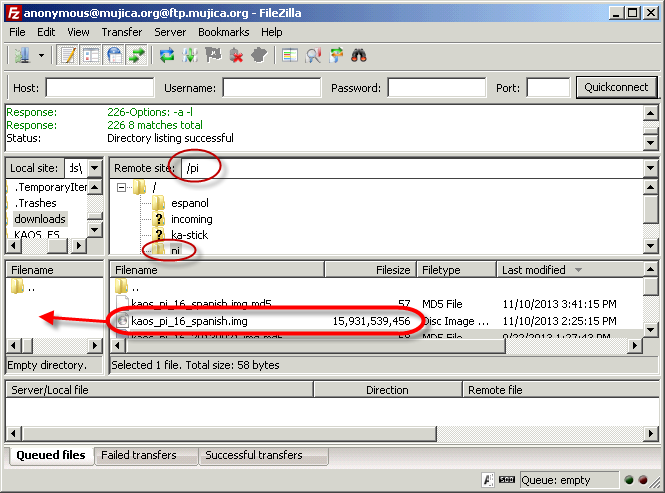This screenshot has width=665, height=493.
Task: Select the espanol remote folder
Action: click(x=190, y=203)
